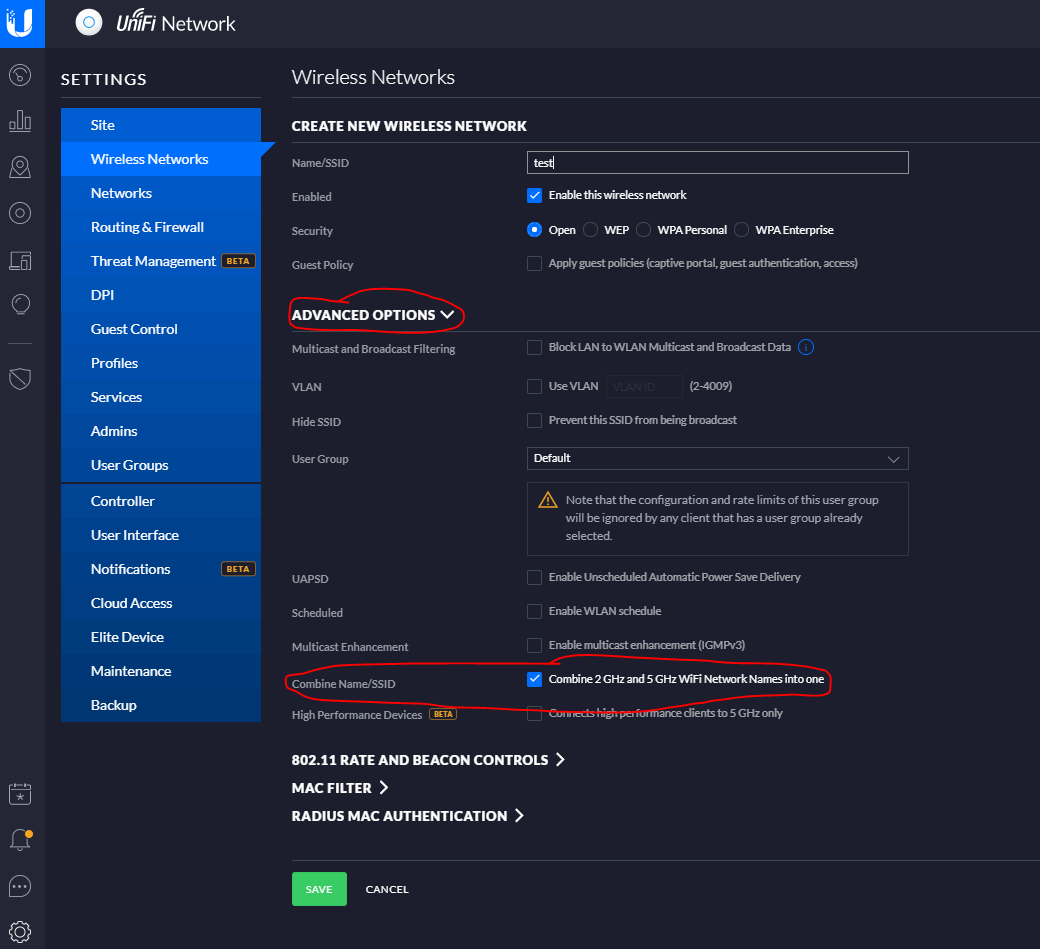The image size is (1040, 949).
Task: Open the Settings gear icon
Action: (20, 931)
